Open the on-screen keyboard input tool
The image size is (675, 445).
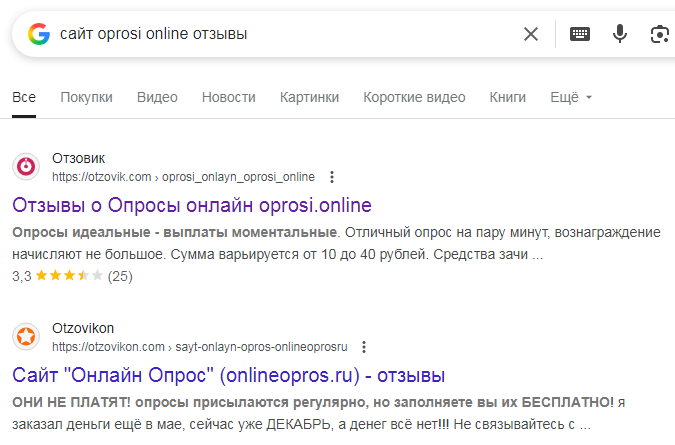point(579,34)
